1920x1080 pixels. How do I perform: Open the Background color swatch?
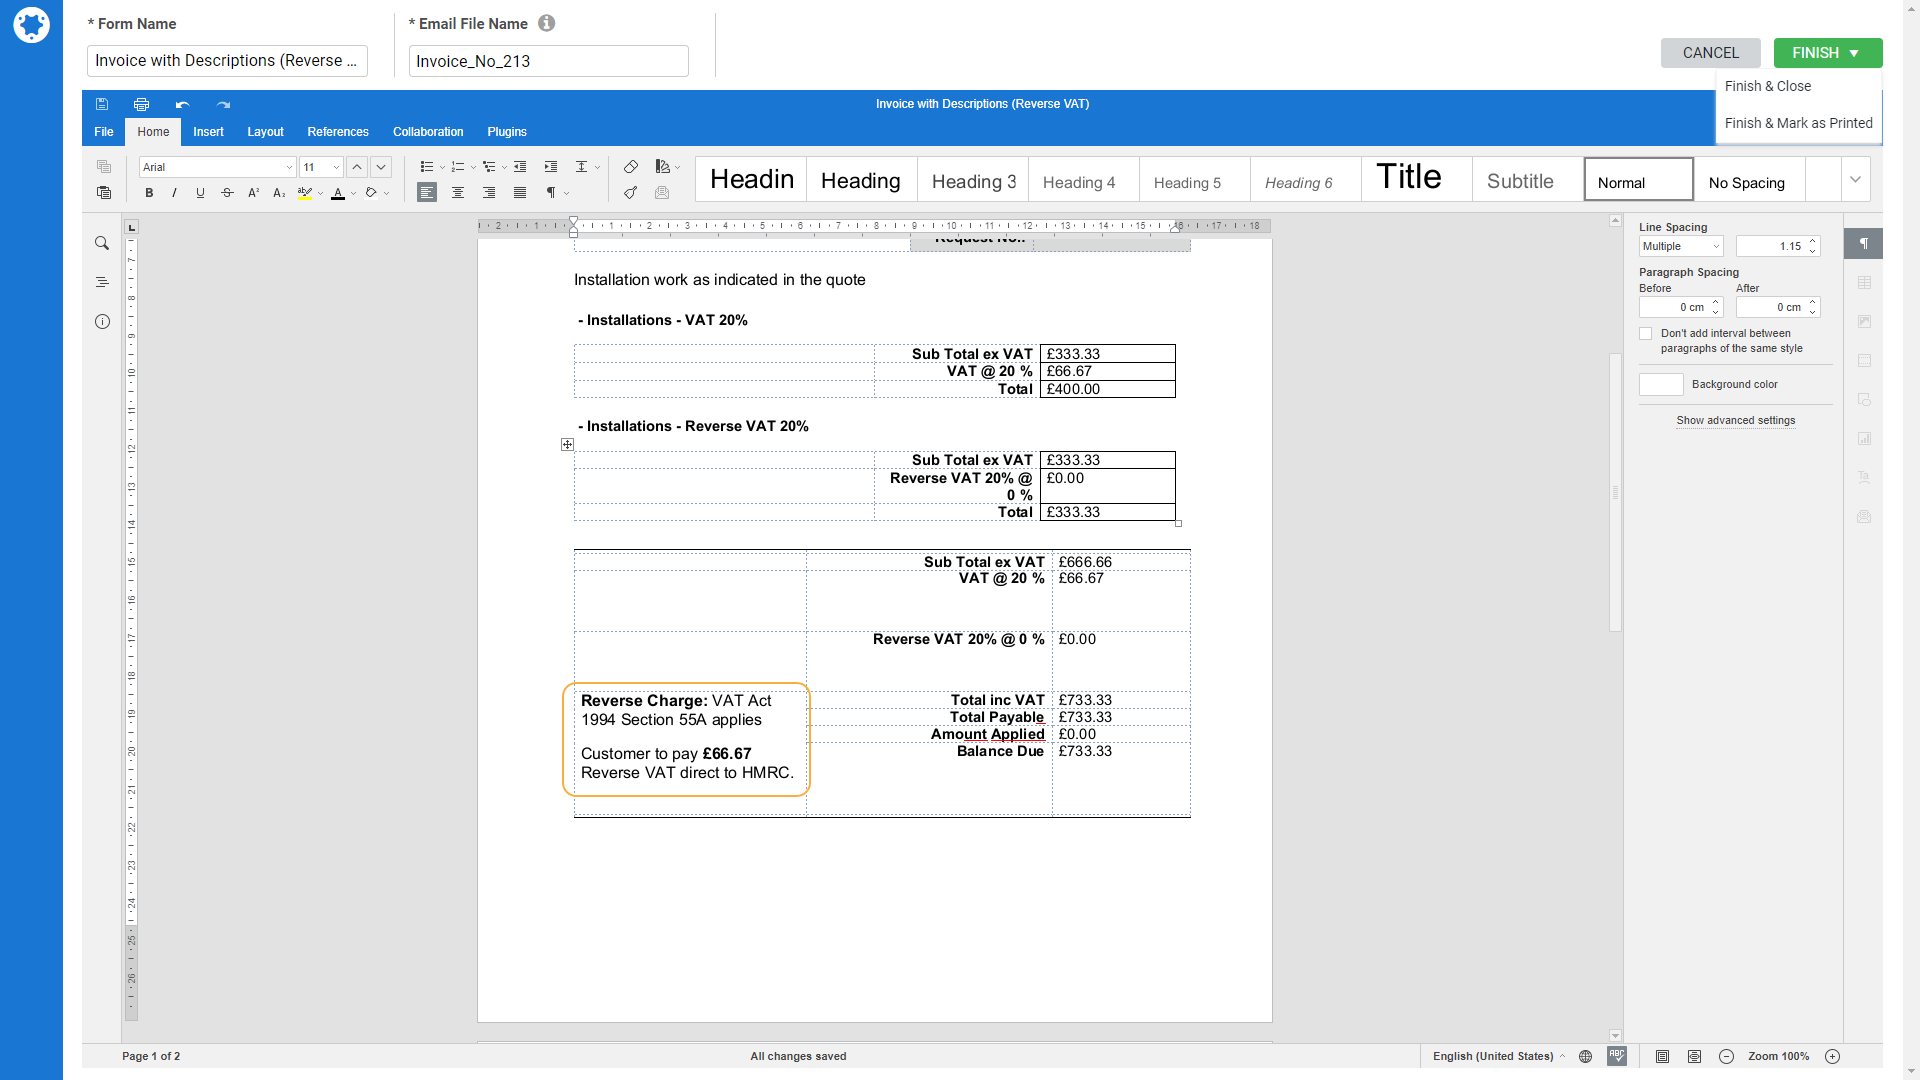(1661, 385)
